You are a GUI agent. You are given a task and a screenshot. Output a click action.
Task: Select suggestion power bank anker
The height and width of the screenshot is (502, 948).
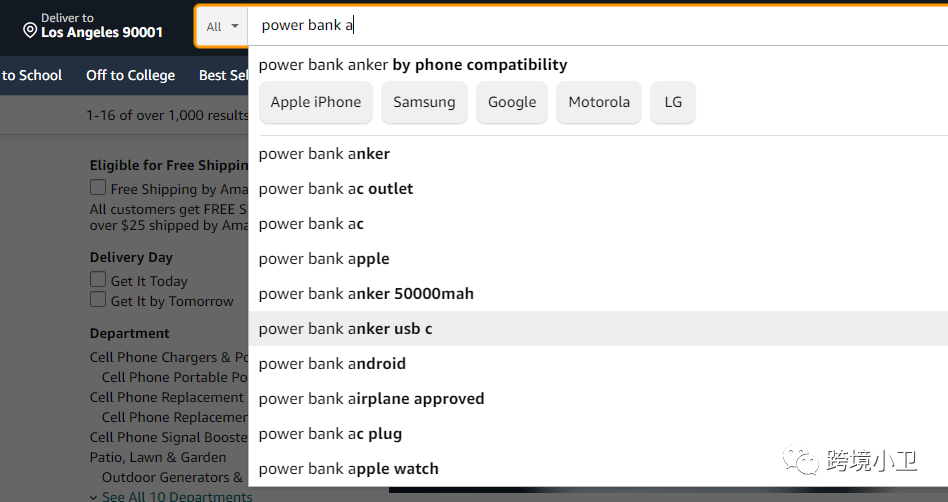(324, 154)
